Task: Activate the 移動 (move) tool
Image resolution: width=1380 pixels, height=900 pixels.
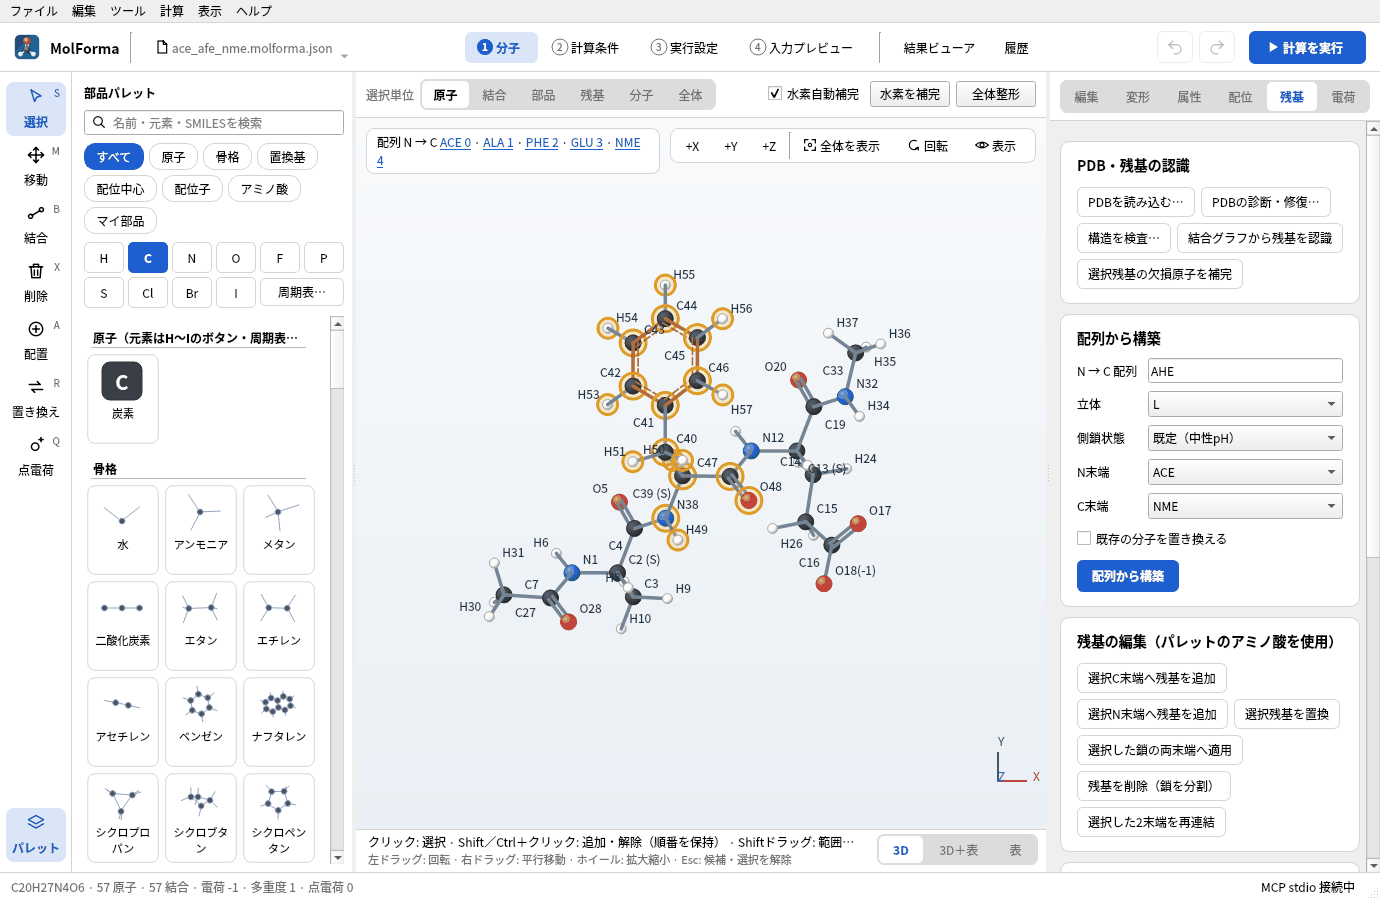Action: pos(36,166)
